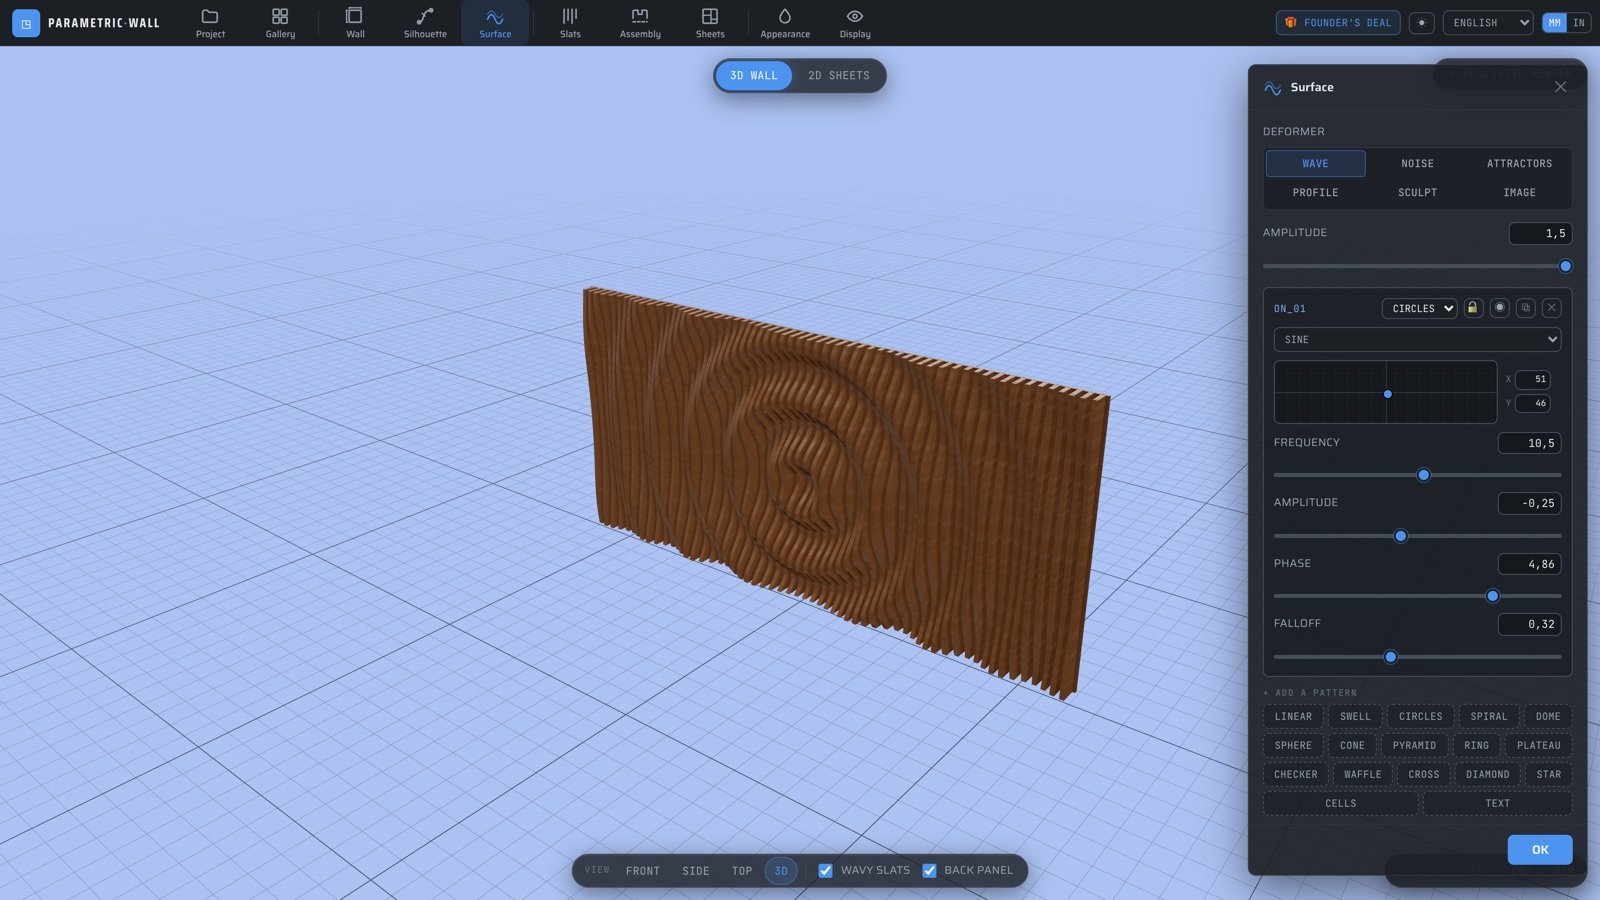
Task: Toggle light/dark theme sun icon
Action: tap(1421, 22)
